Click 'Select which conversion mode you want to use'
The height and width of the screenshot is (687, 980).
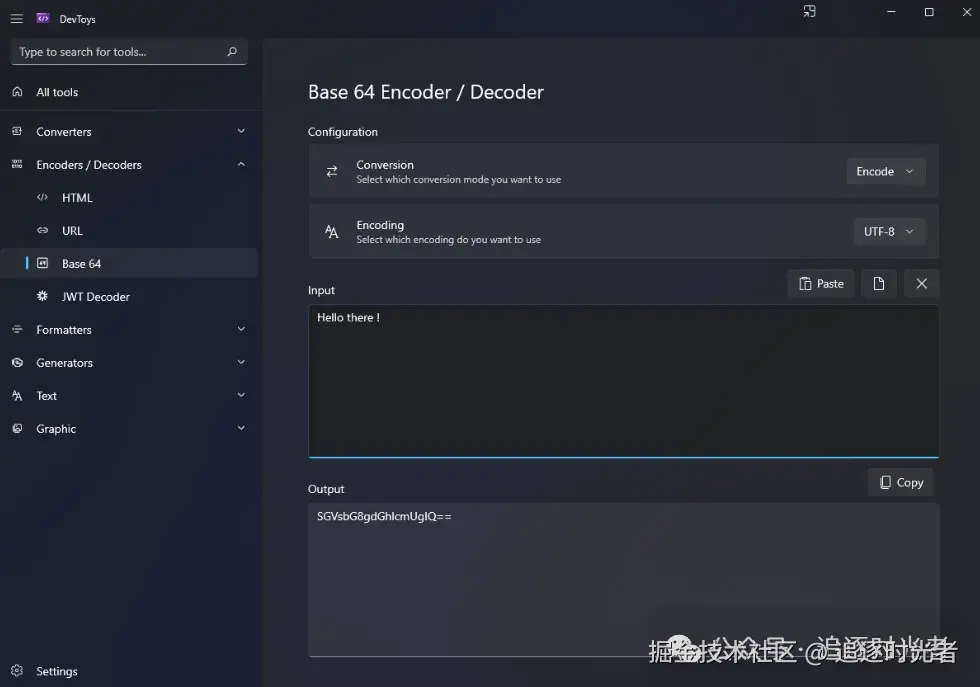[459, 180]
